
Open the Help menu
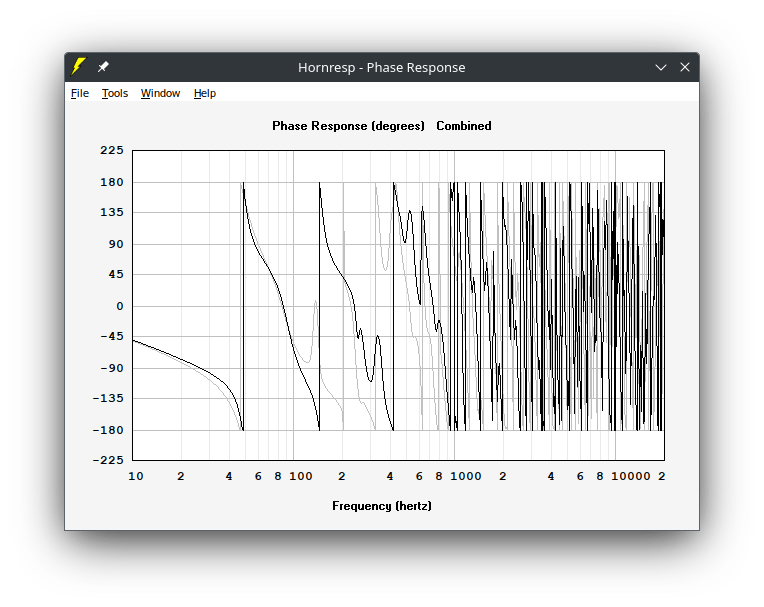(x=205, y=93)
